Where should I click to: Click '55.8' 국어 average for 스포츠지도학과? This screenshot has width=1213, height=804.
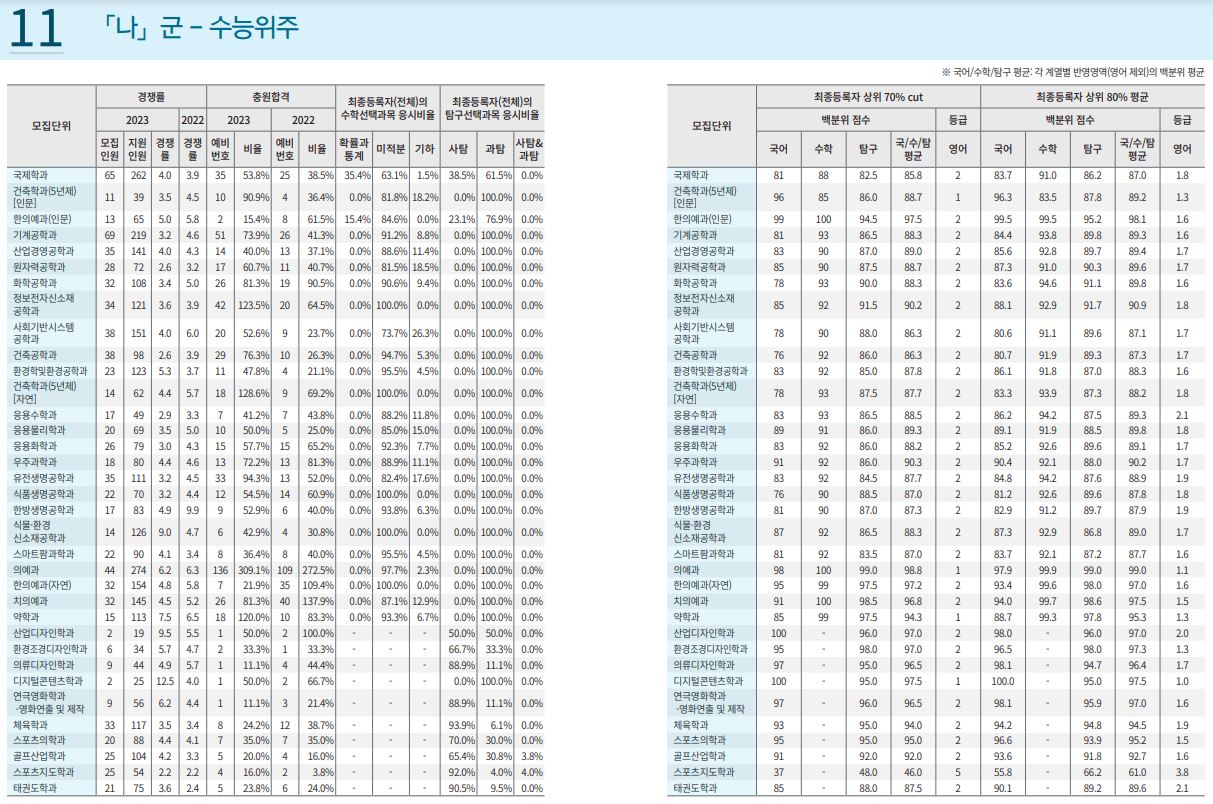pos(1003,773)
